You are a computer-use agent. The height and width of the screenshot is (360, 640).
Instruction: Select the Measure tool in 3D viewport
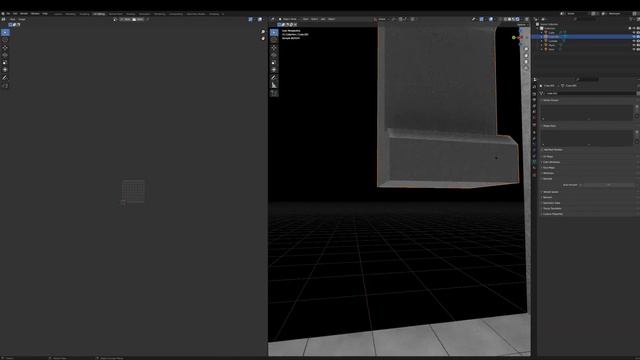pos(274,85)
